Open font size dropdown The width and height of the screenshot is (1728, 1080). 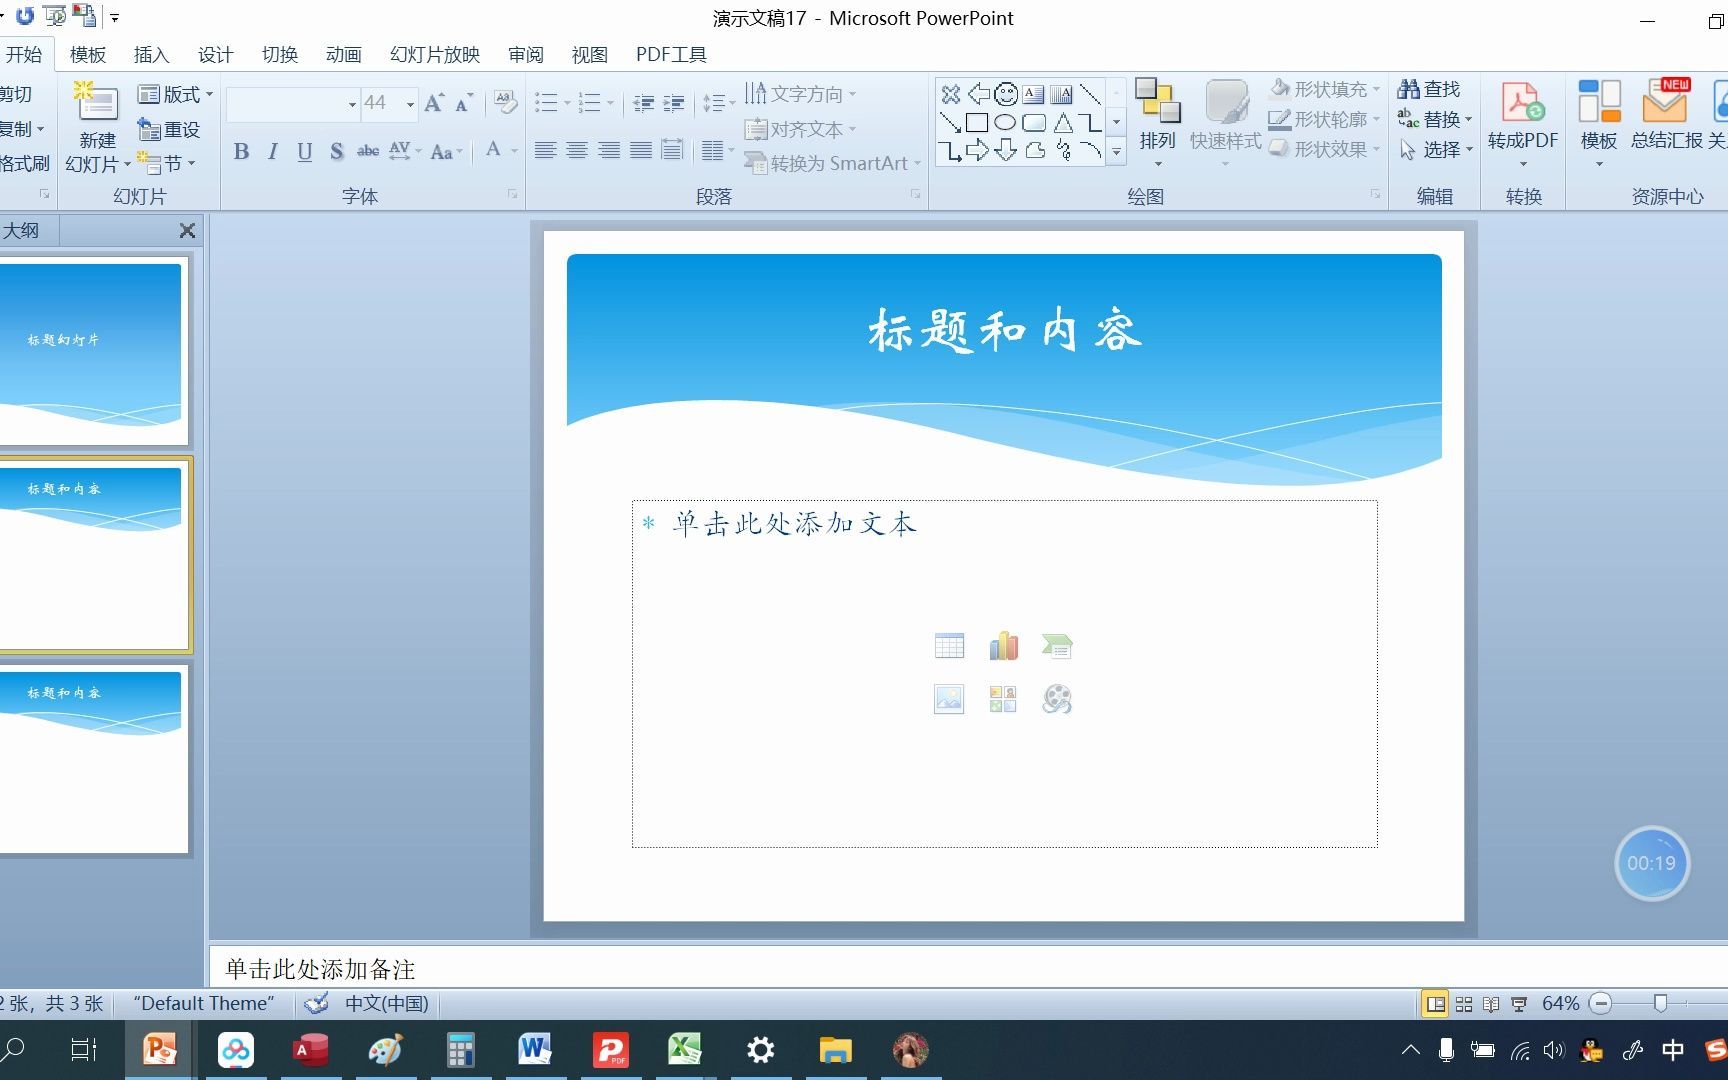(410, 104)
